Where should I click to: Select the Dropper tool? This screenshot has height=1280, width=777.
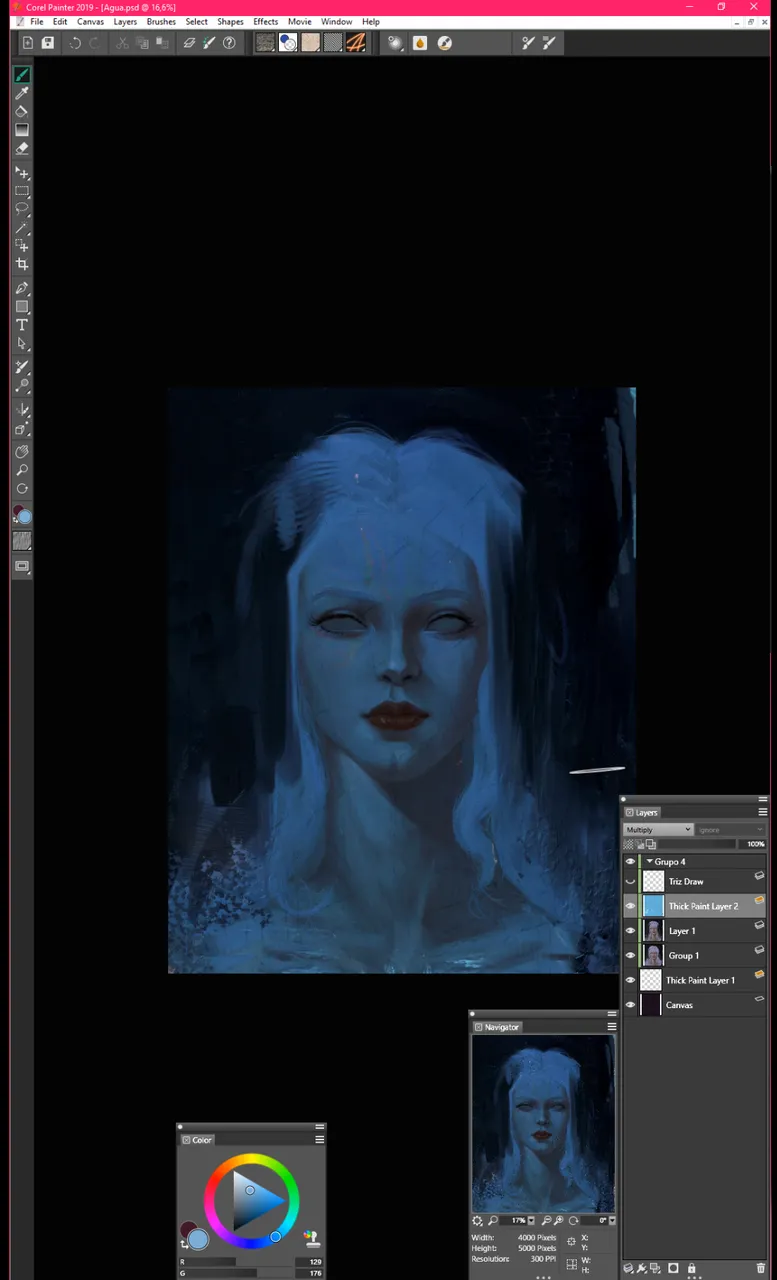coord(21,93)
